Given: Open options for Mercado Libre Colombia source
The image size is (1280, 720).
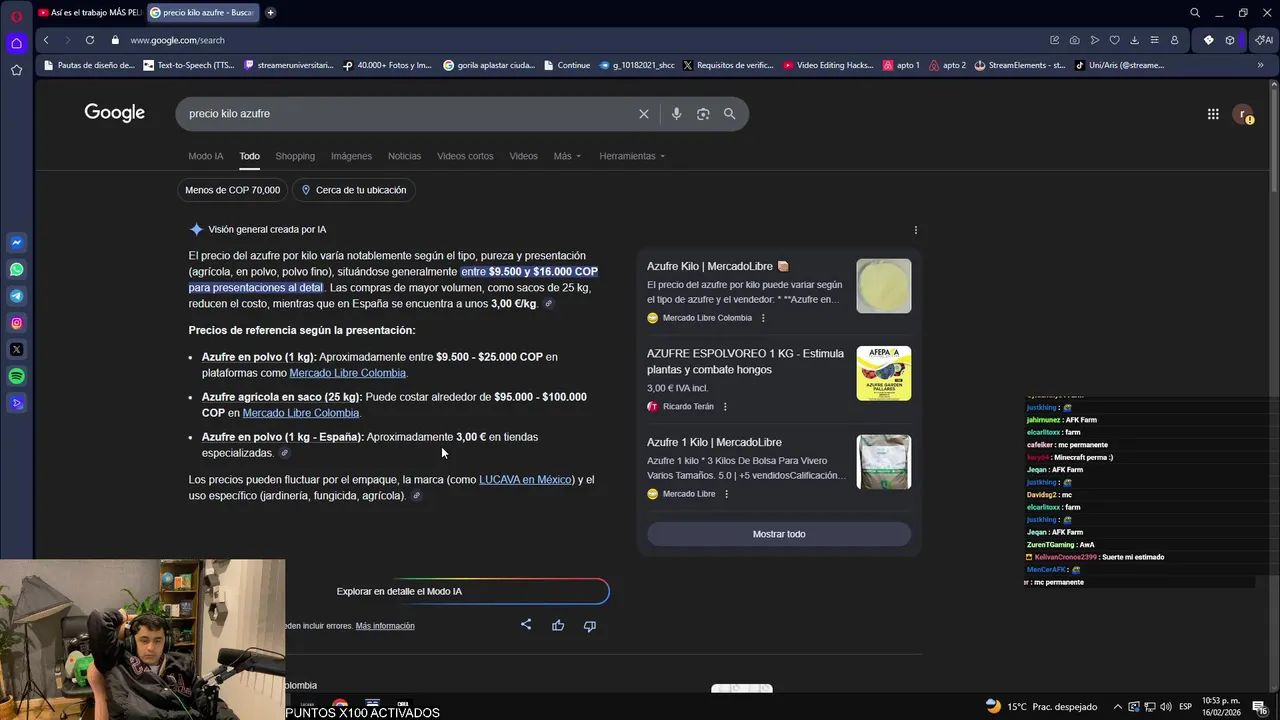Looking at the screenshot, I should (x=763, y=318).
